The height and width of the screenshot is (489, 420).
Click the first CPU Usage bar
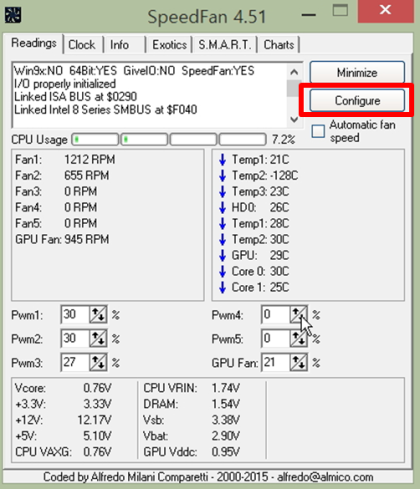pyautogui.click(x=95, y=139)
